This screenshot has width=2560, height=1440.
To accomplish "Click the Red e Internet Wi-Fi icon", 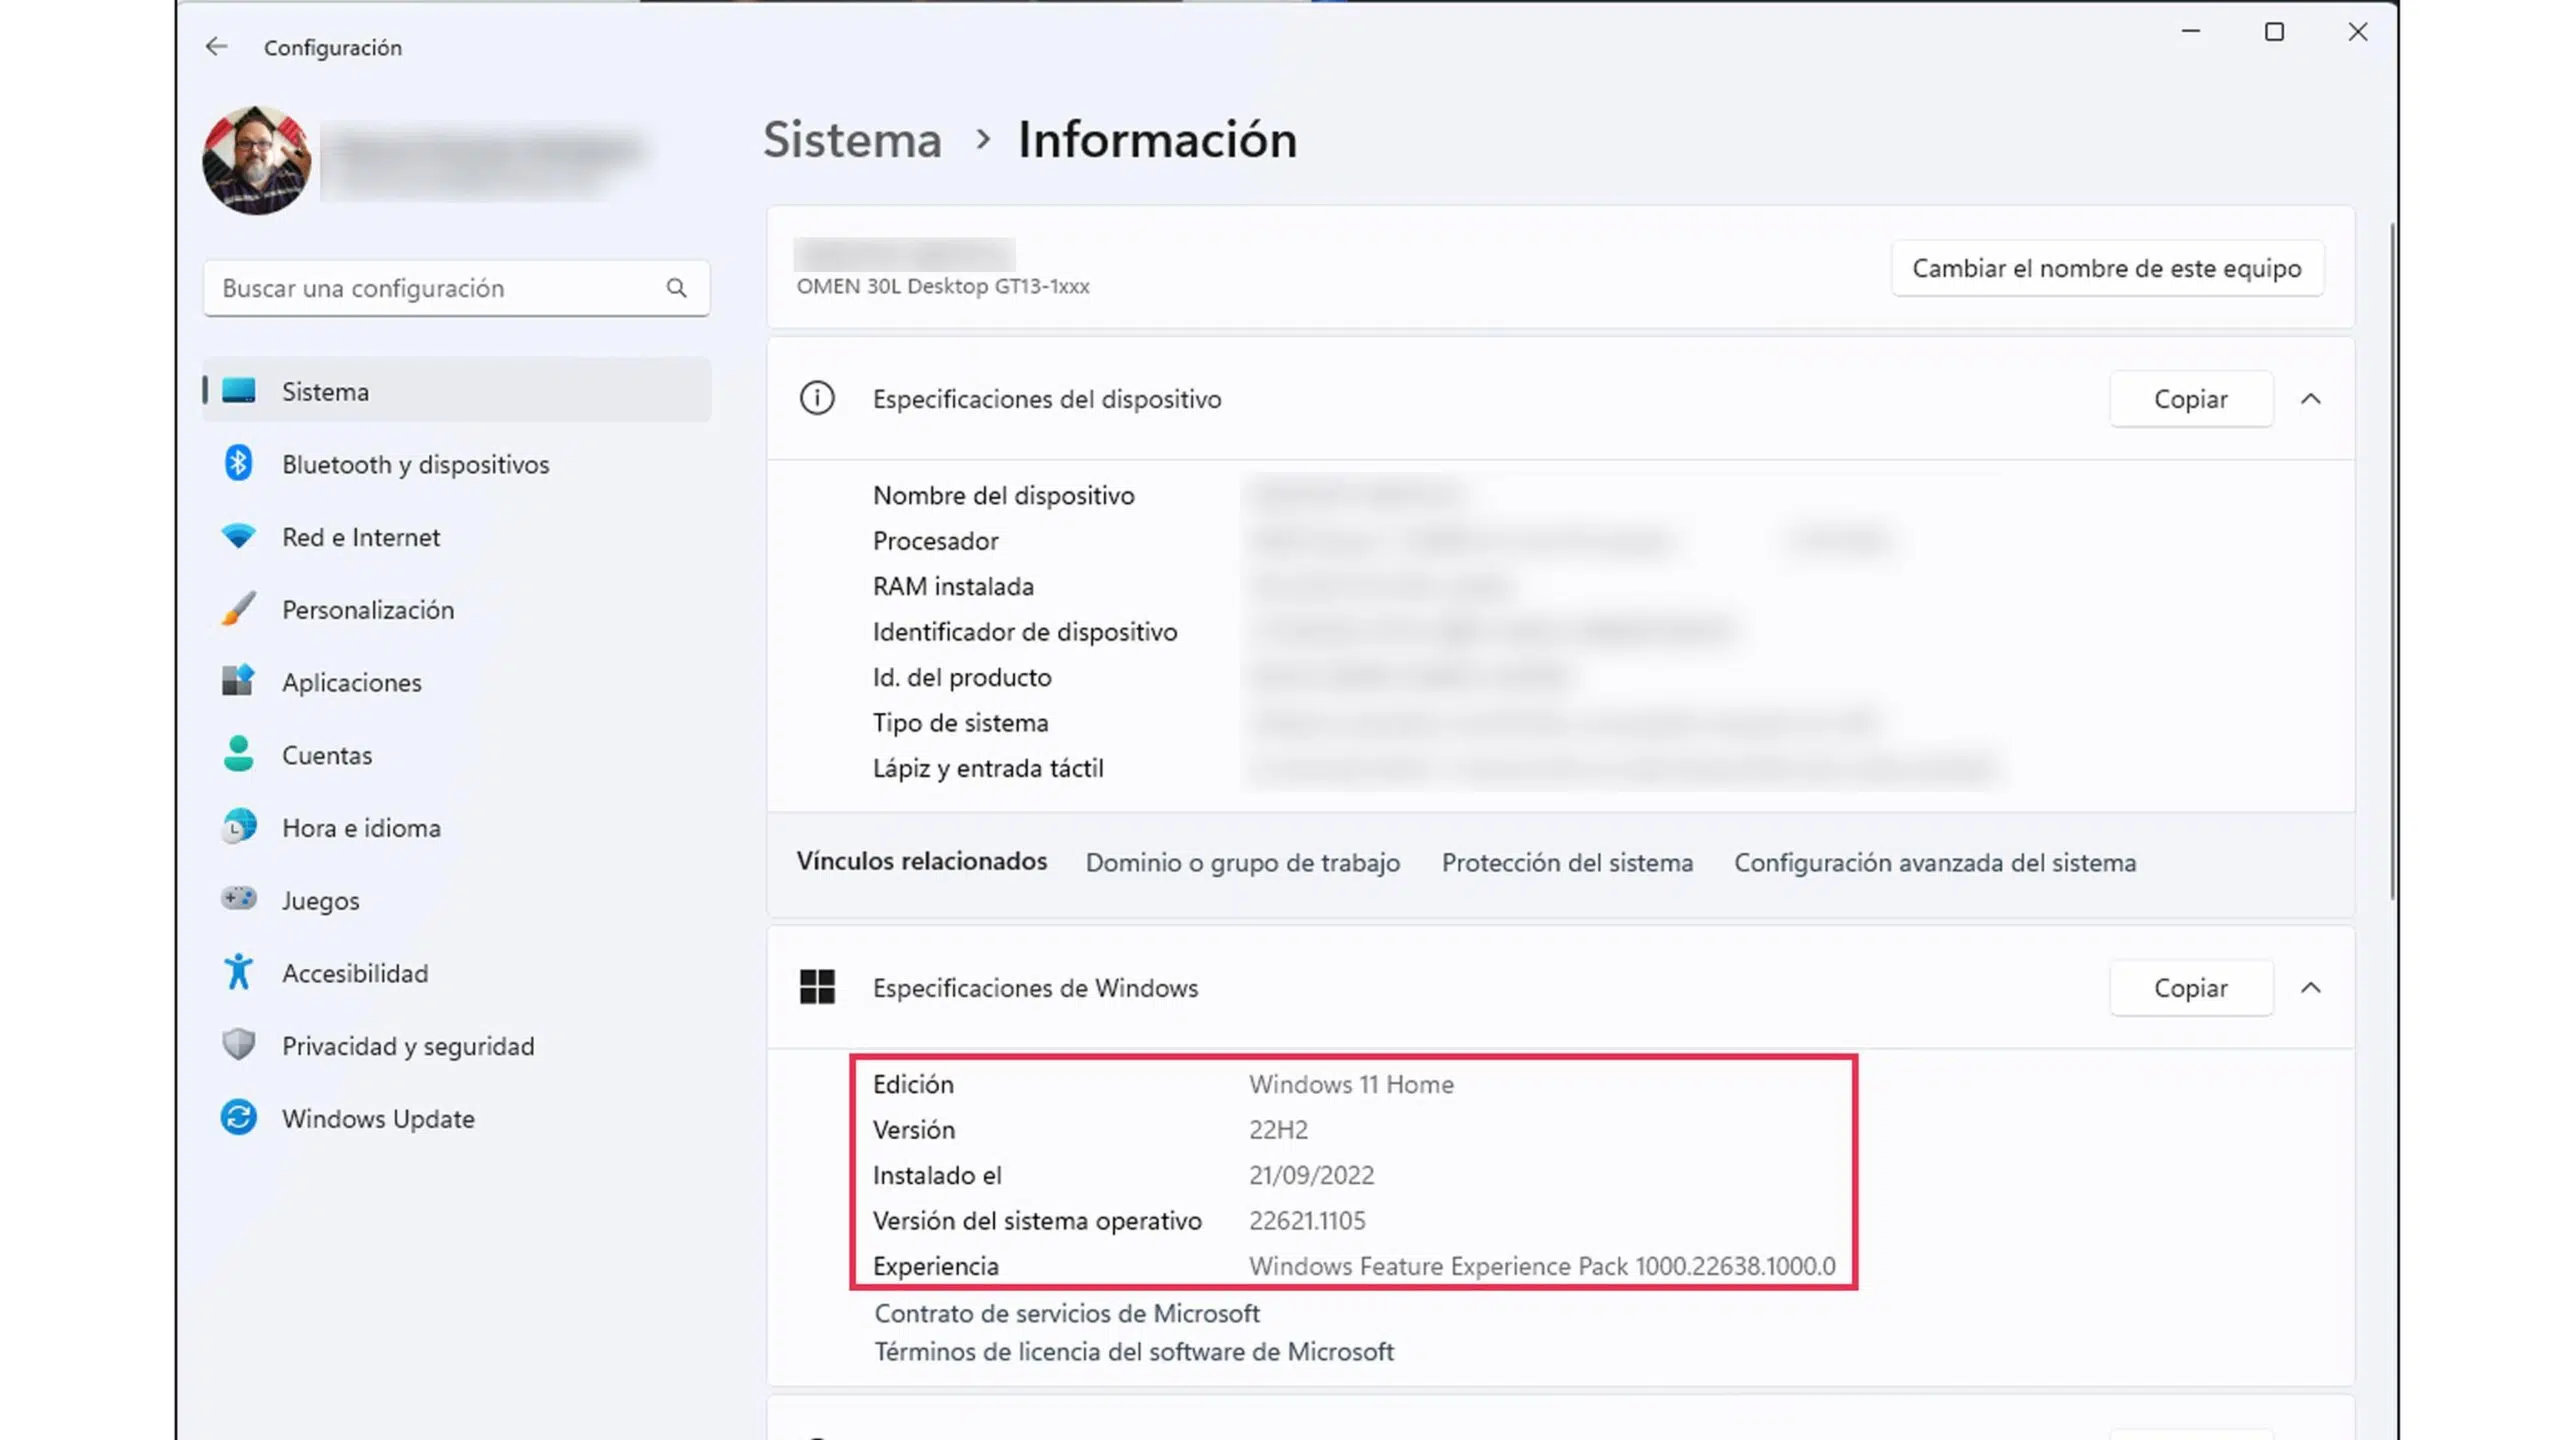I will 238,536.
